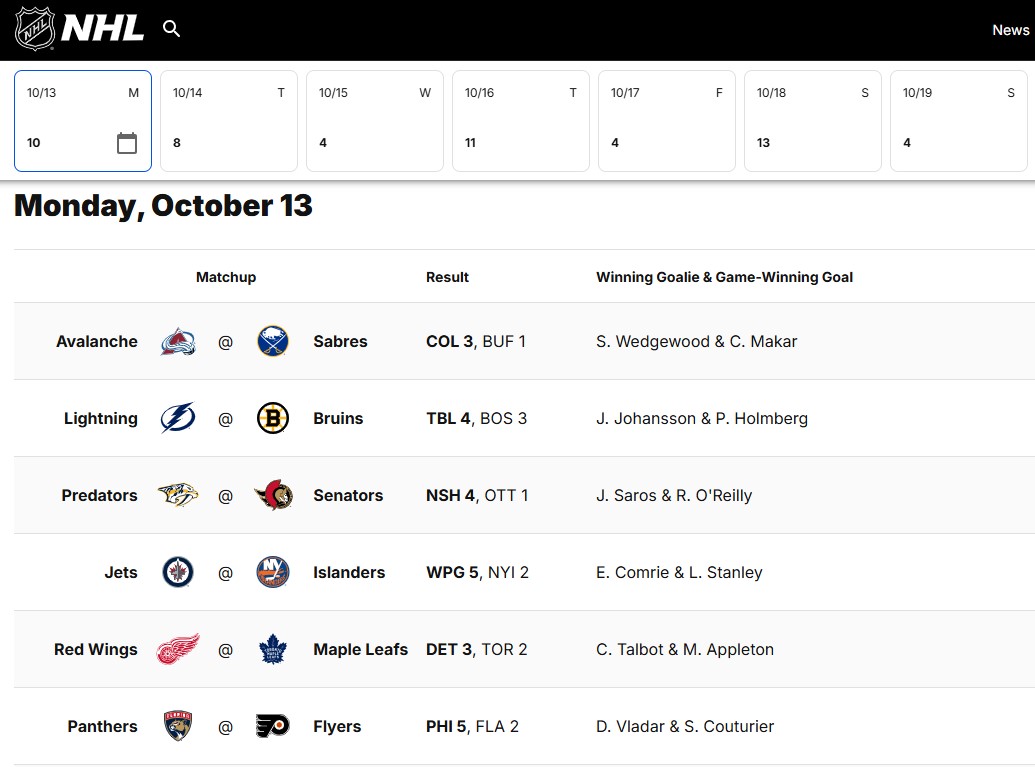Switch to the 10/18 date tab
1035x767 pixels.
812,120
